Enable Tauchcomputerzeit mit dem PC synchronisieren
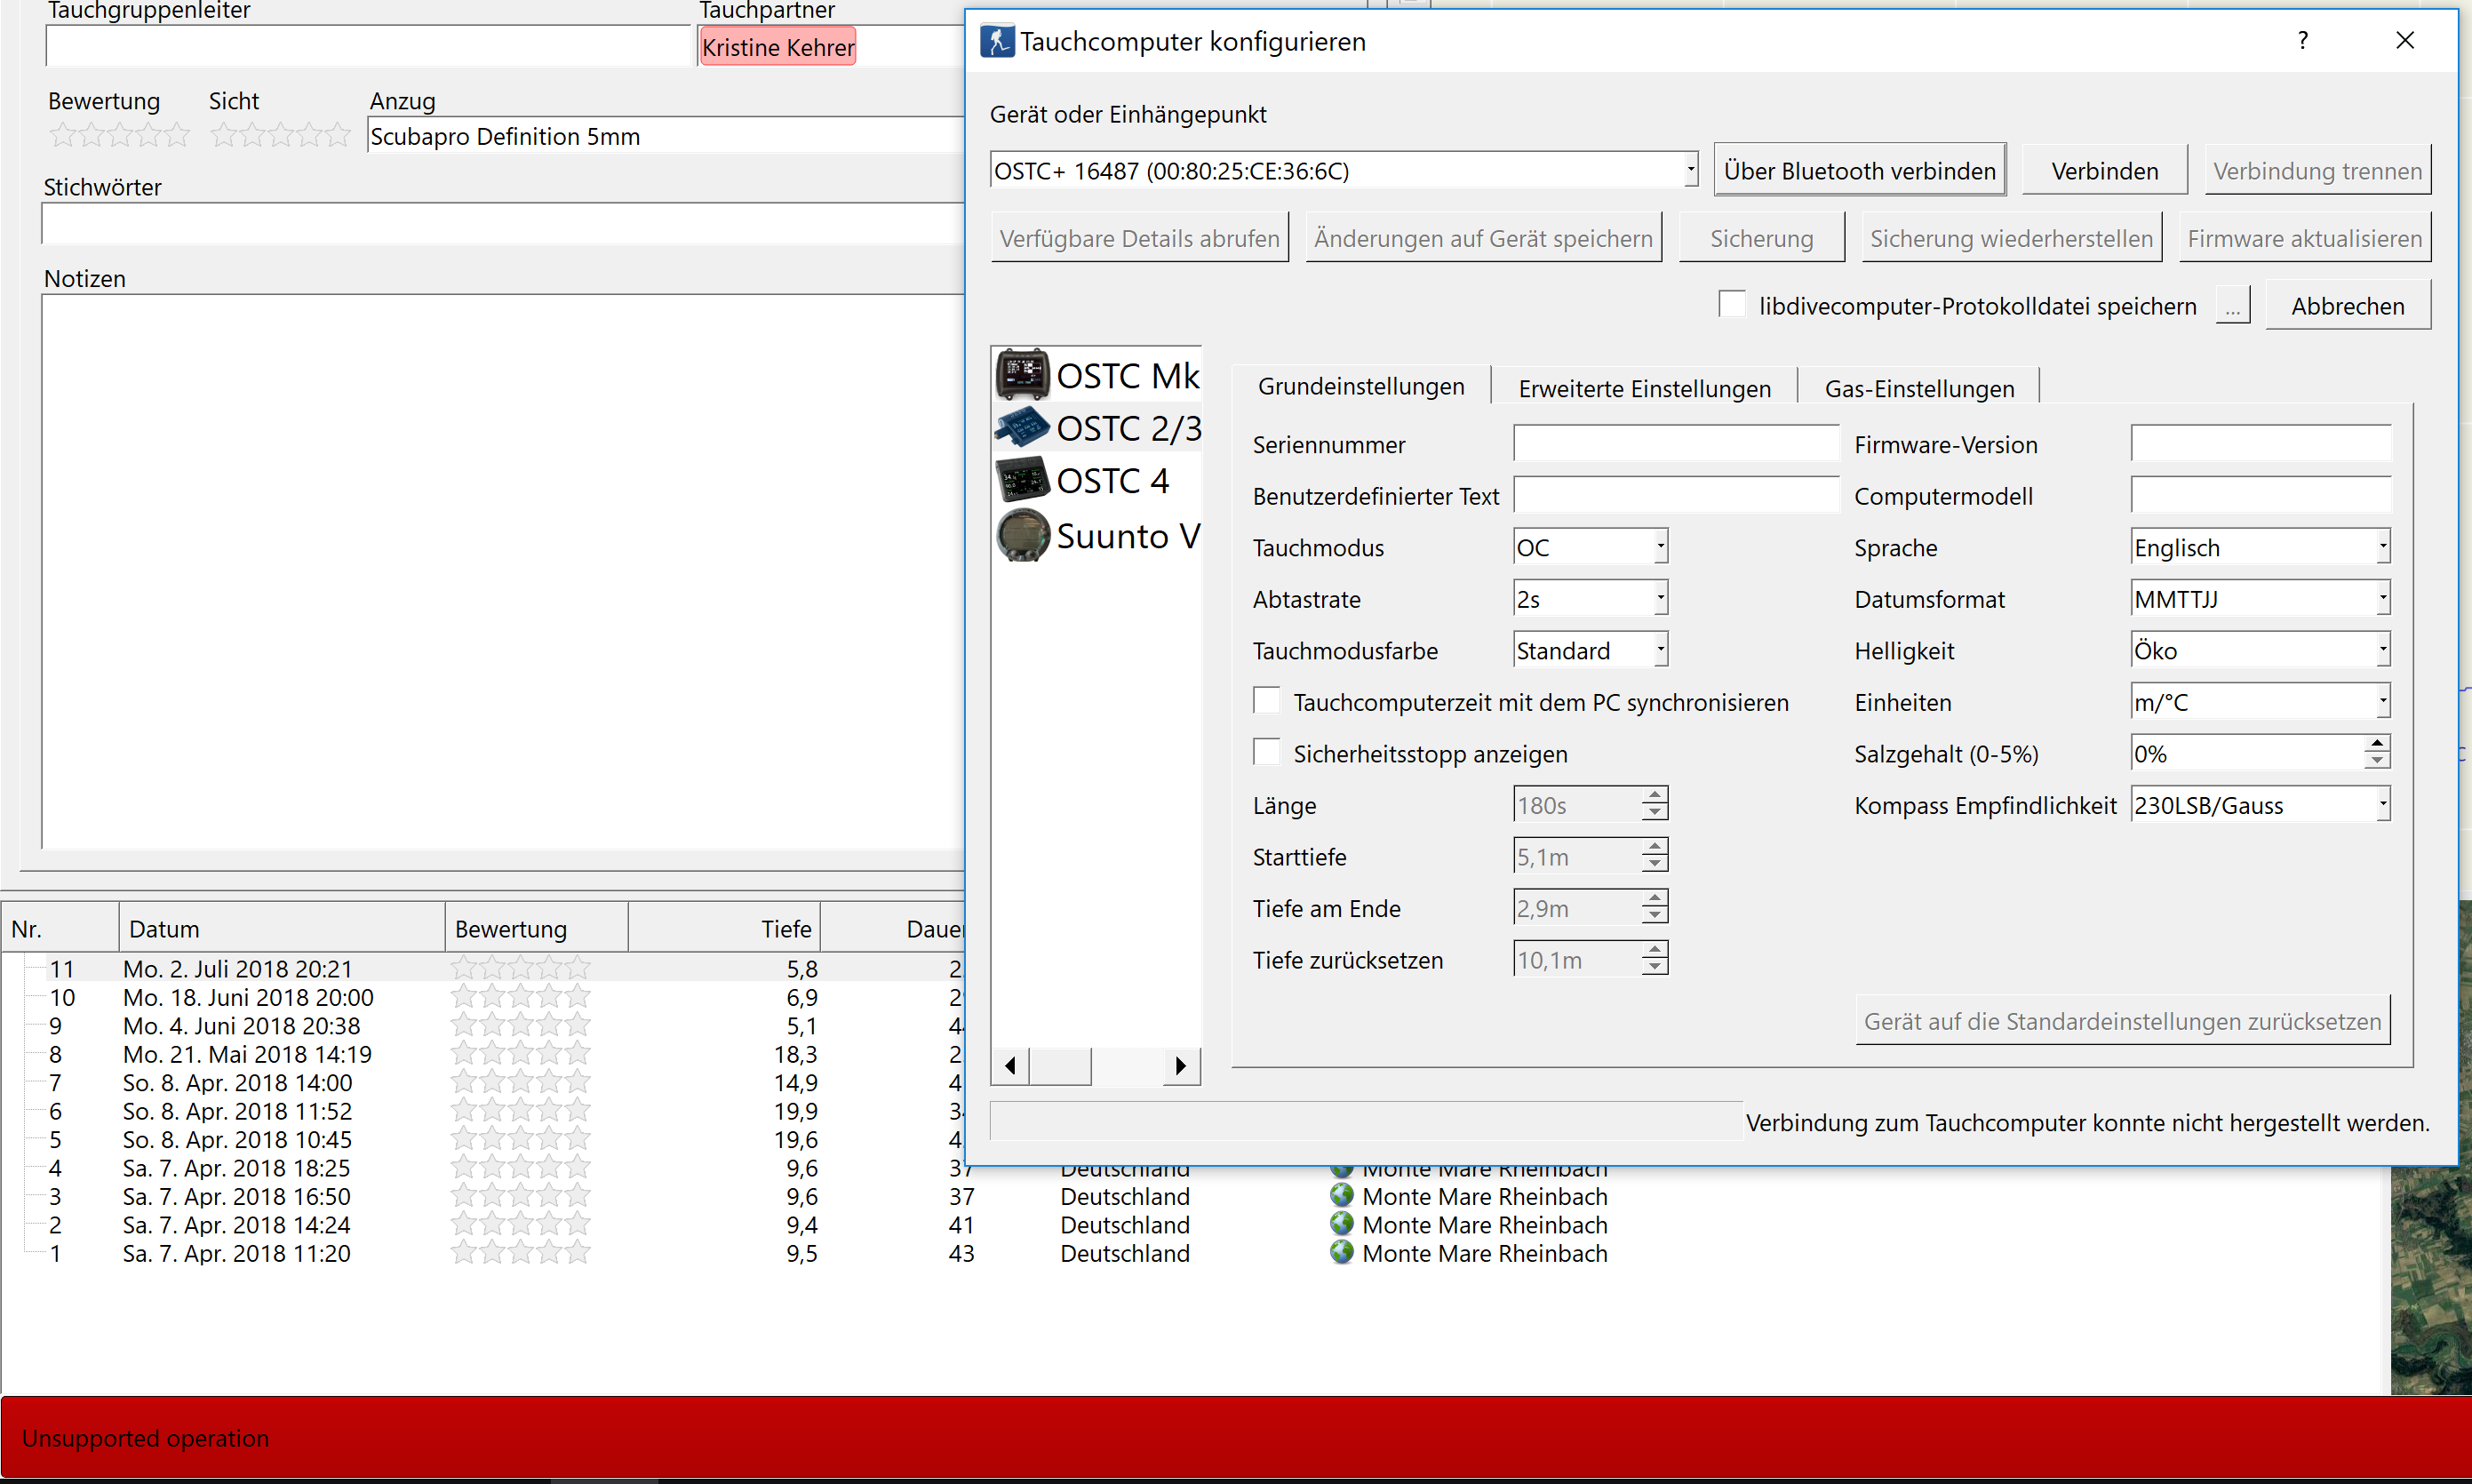Viewport: 2472px width, 1484px height. coord(1266,700)
